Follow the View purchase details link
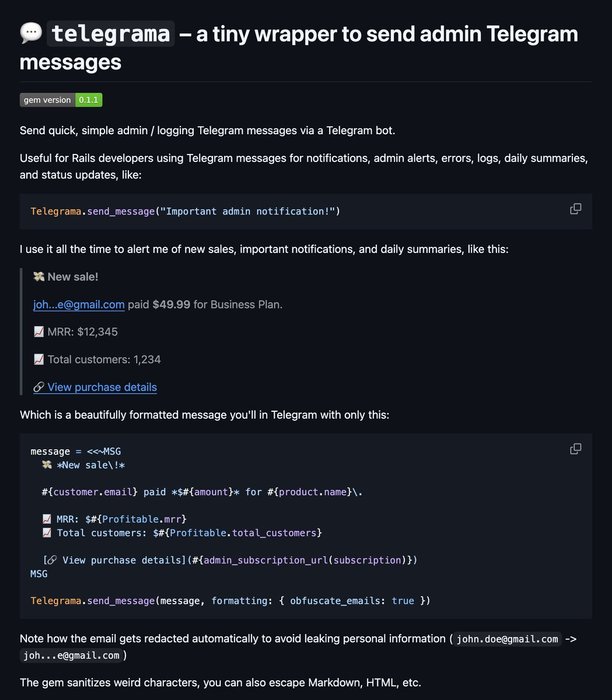Image resolution: width=612 pixels, height=700 pixels. 102,387
